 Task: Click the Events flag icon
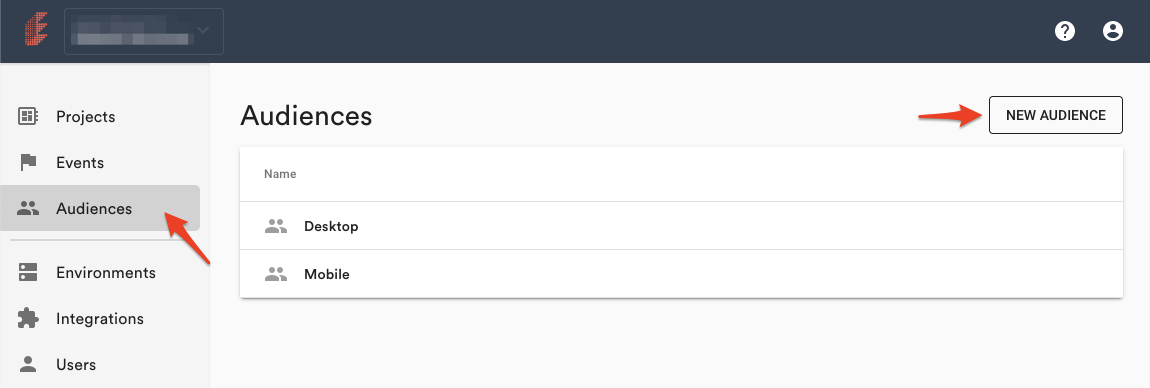click(x=28, y=162)
